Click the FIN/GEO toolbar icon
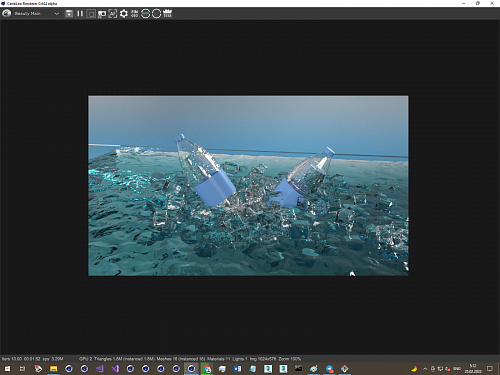Screen dimensions: 500x375 click(134, 14)
